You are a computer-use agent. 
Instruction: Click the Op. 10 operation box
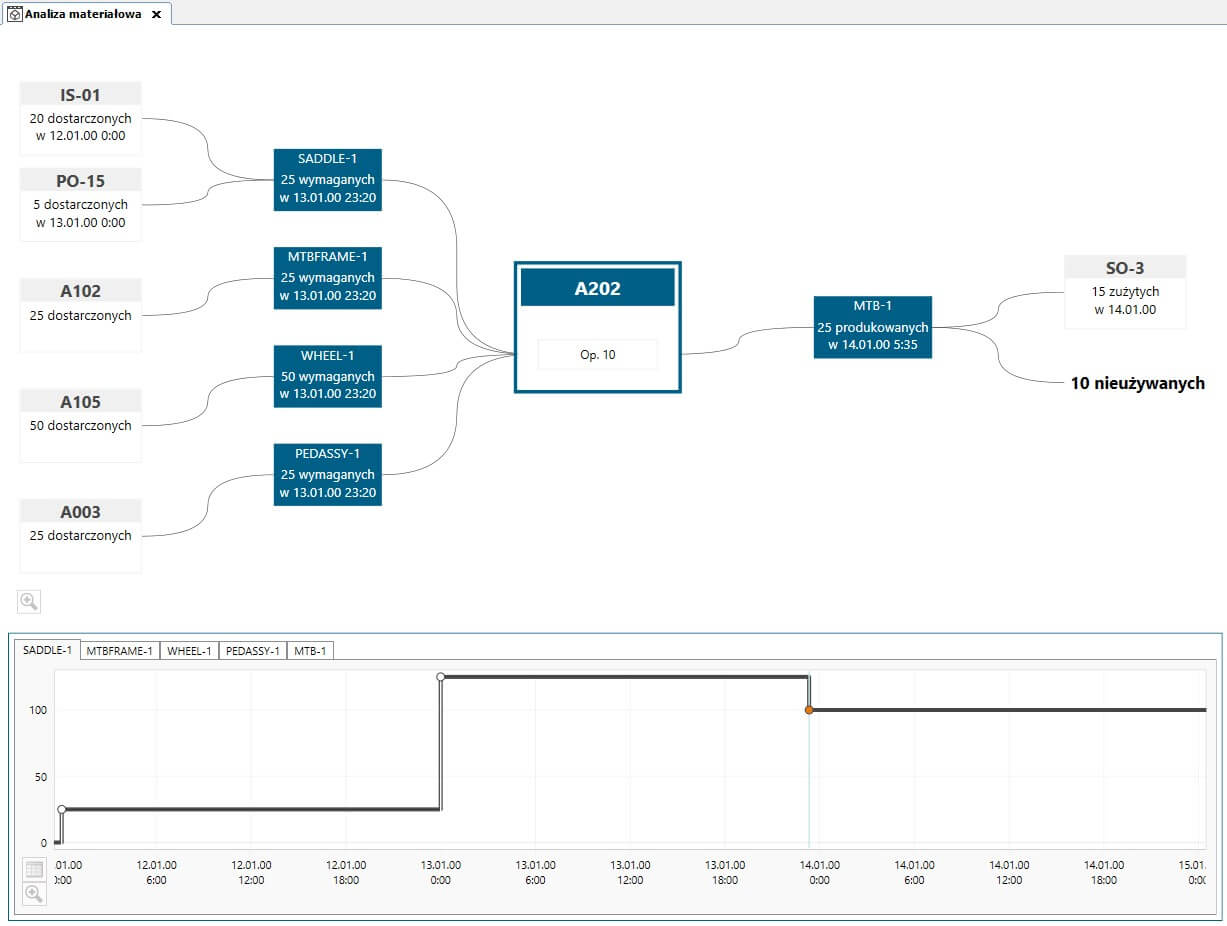coord(598,355)
